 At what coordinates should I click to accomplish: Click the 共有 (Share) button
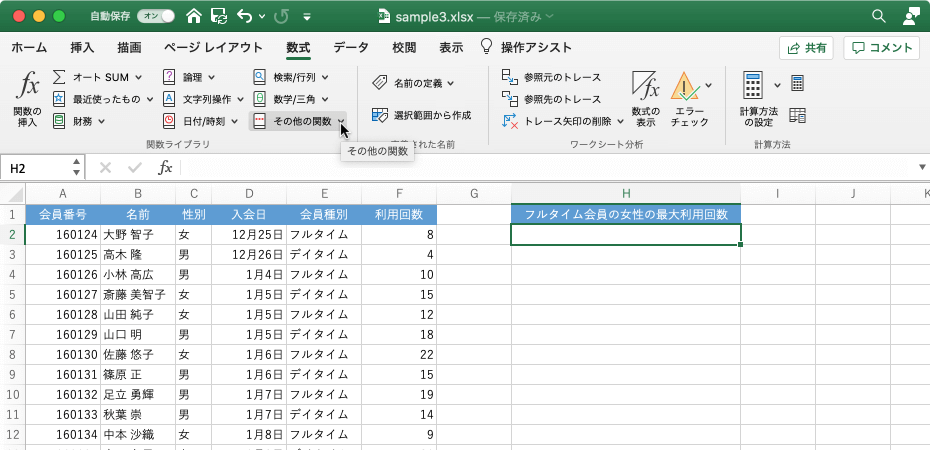pyautogui.click(x=806, y=48)
